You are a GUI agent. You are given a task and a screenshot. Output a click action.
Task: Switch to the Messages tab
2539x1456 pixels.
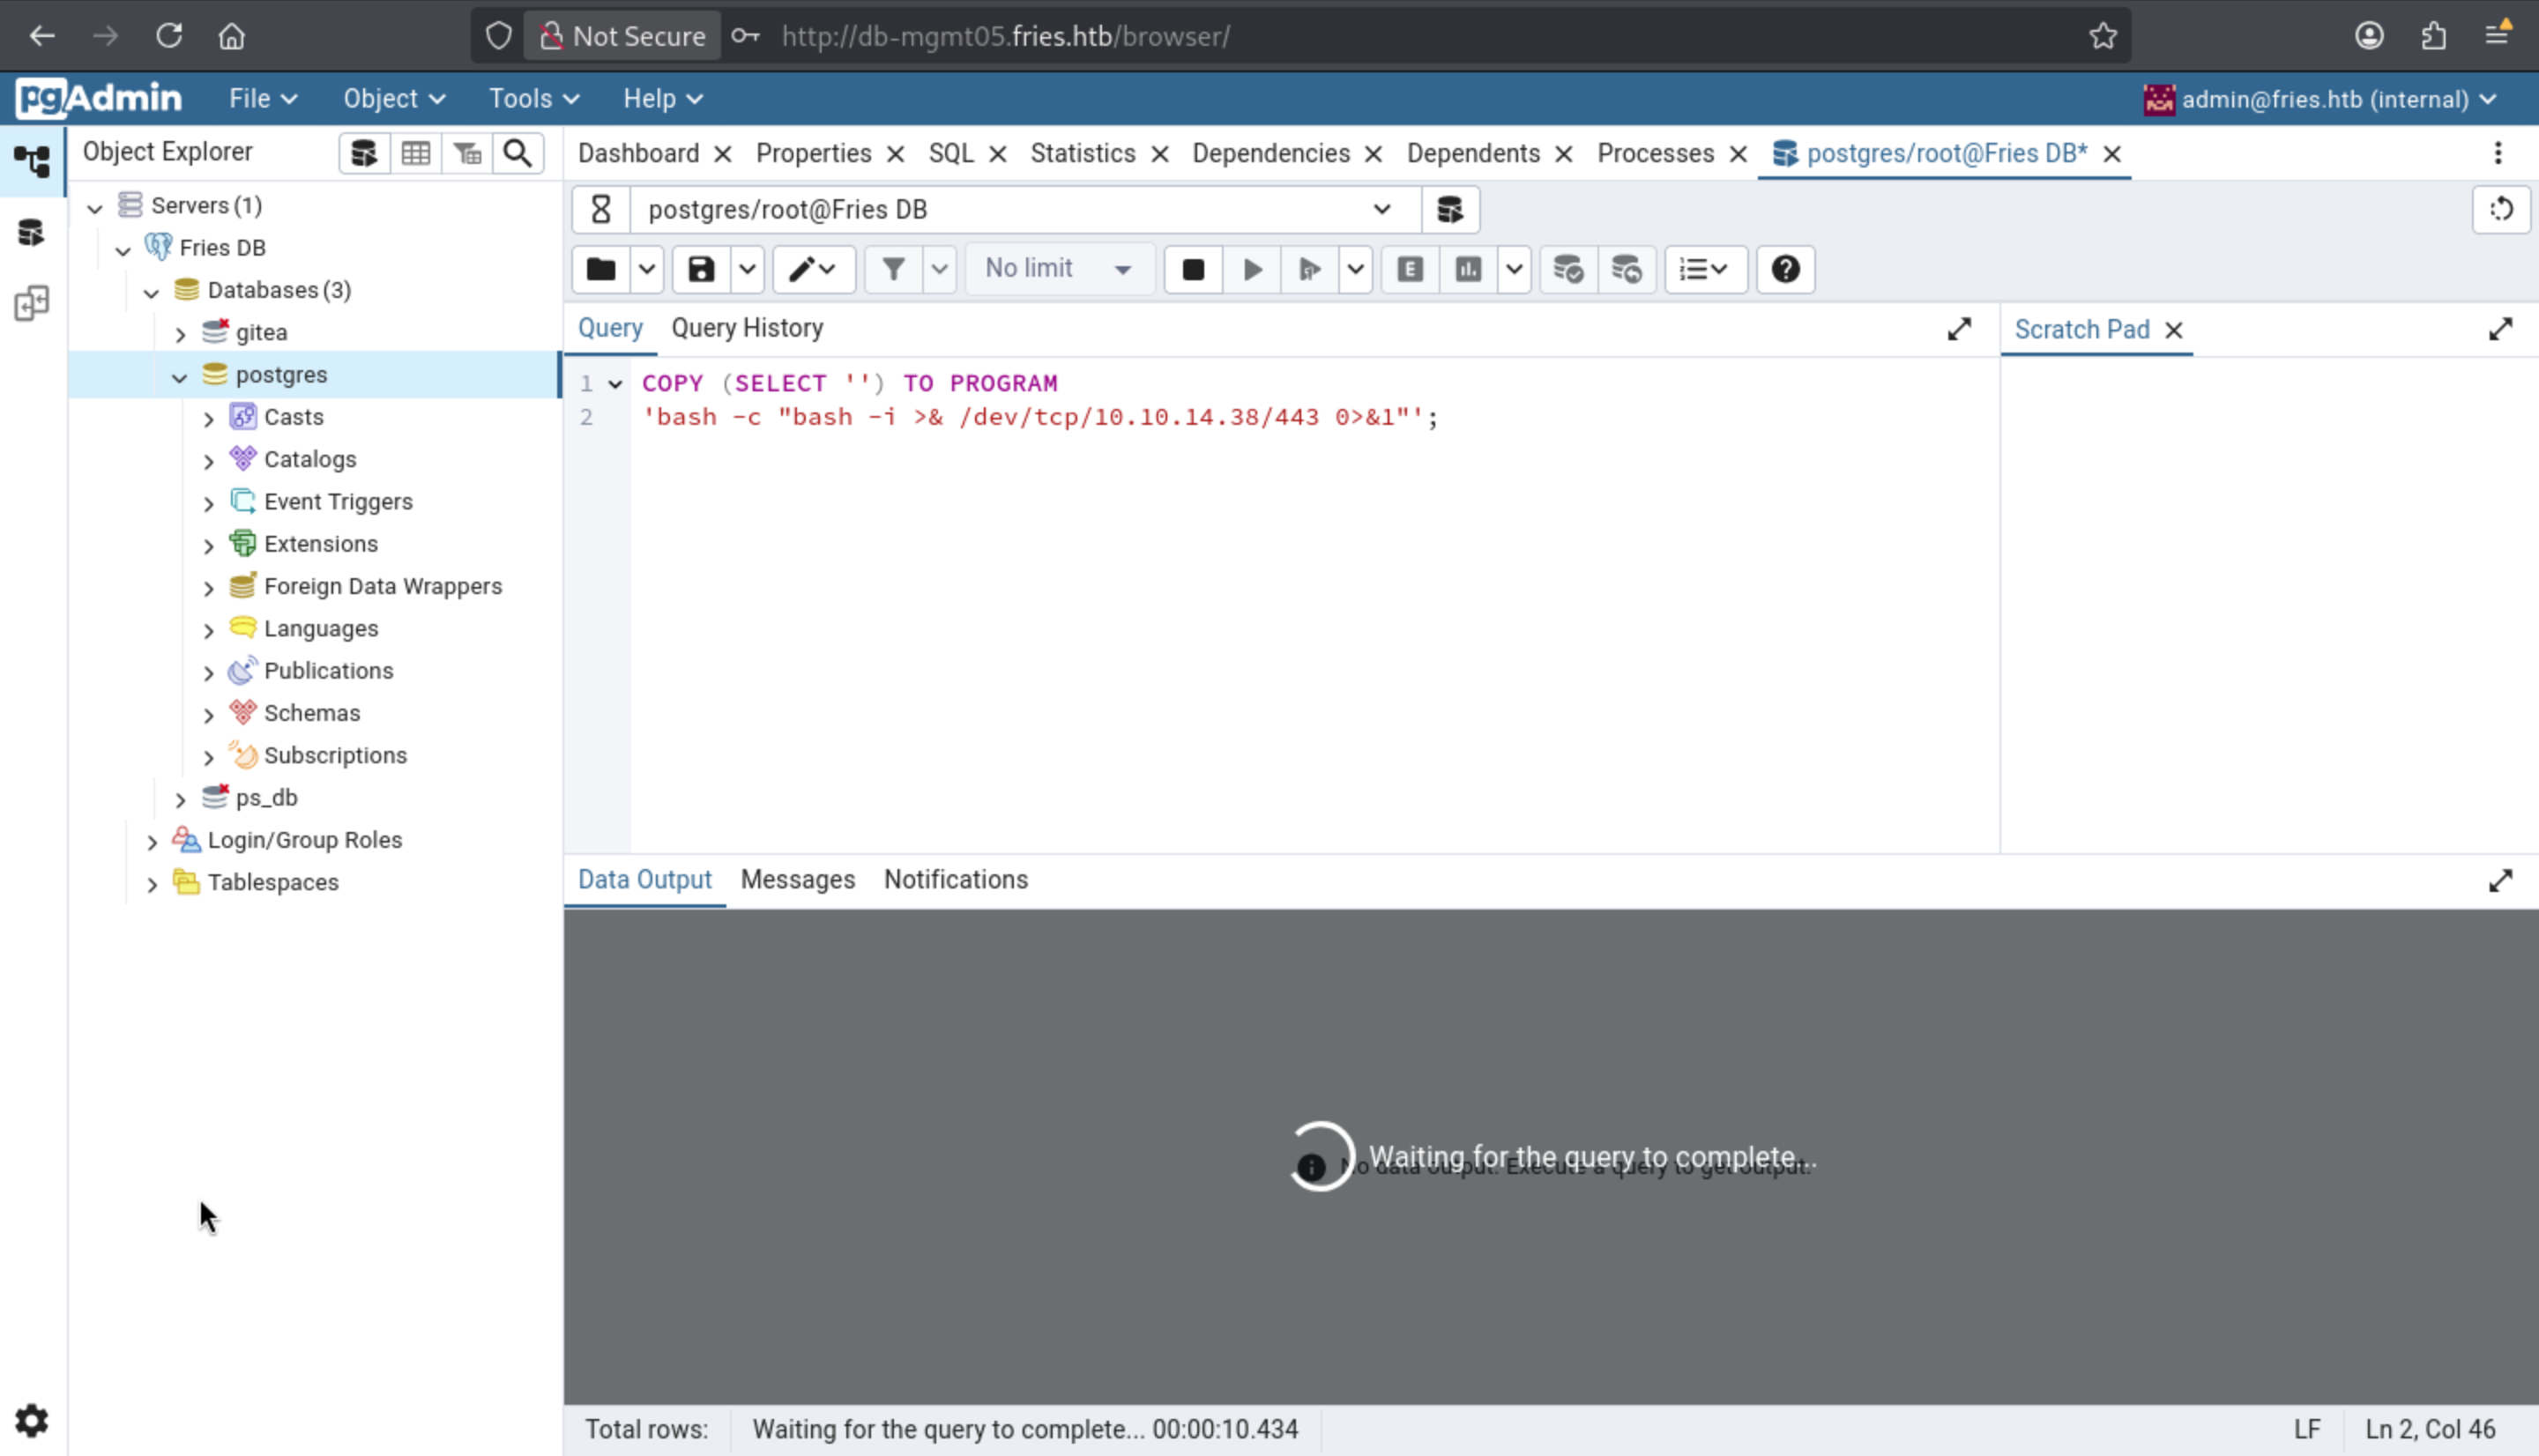point(797,880)
